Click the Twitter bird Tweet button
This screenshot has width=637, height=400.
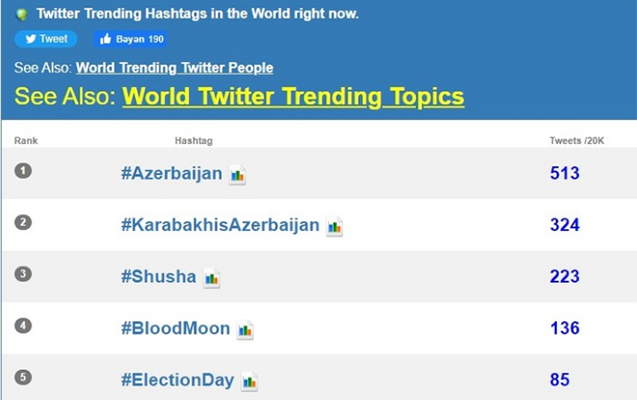tap(46, 39)
